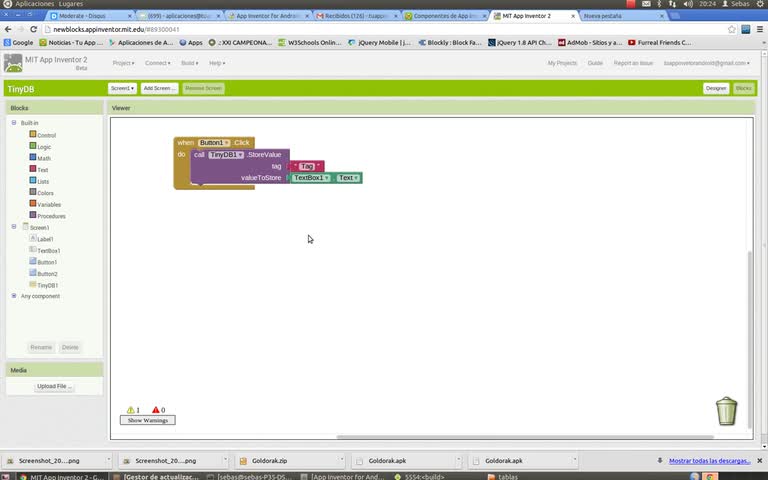Image resolution: width=768 pixels, height=480 pixels.
Task: Click the Rename button
Action: coord(41,347)
